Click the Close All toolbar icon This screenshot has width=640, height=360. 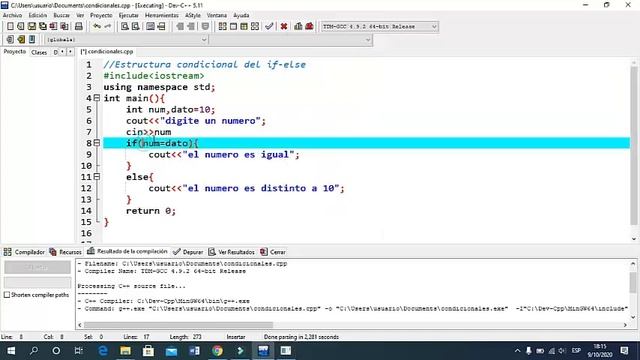[x=64, y=27]
